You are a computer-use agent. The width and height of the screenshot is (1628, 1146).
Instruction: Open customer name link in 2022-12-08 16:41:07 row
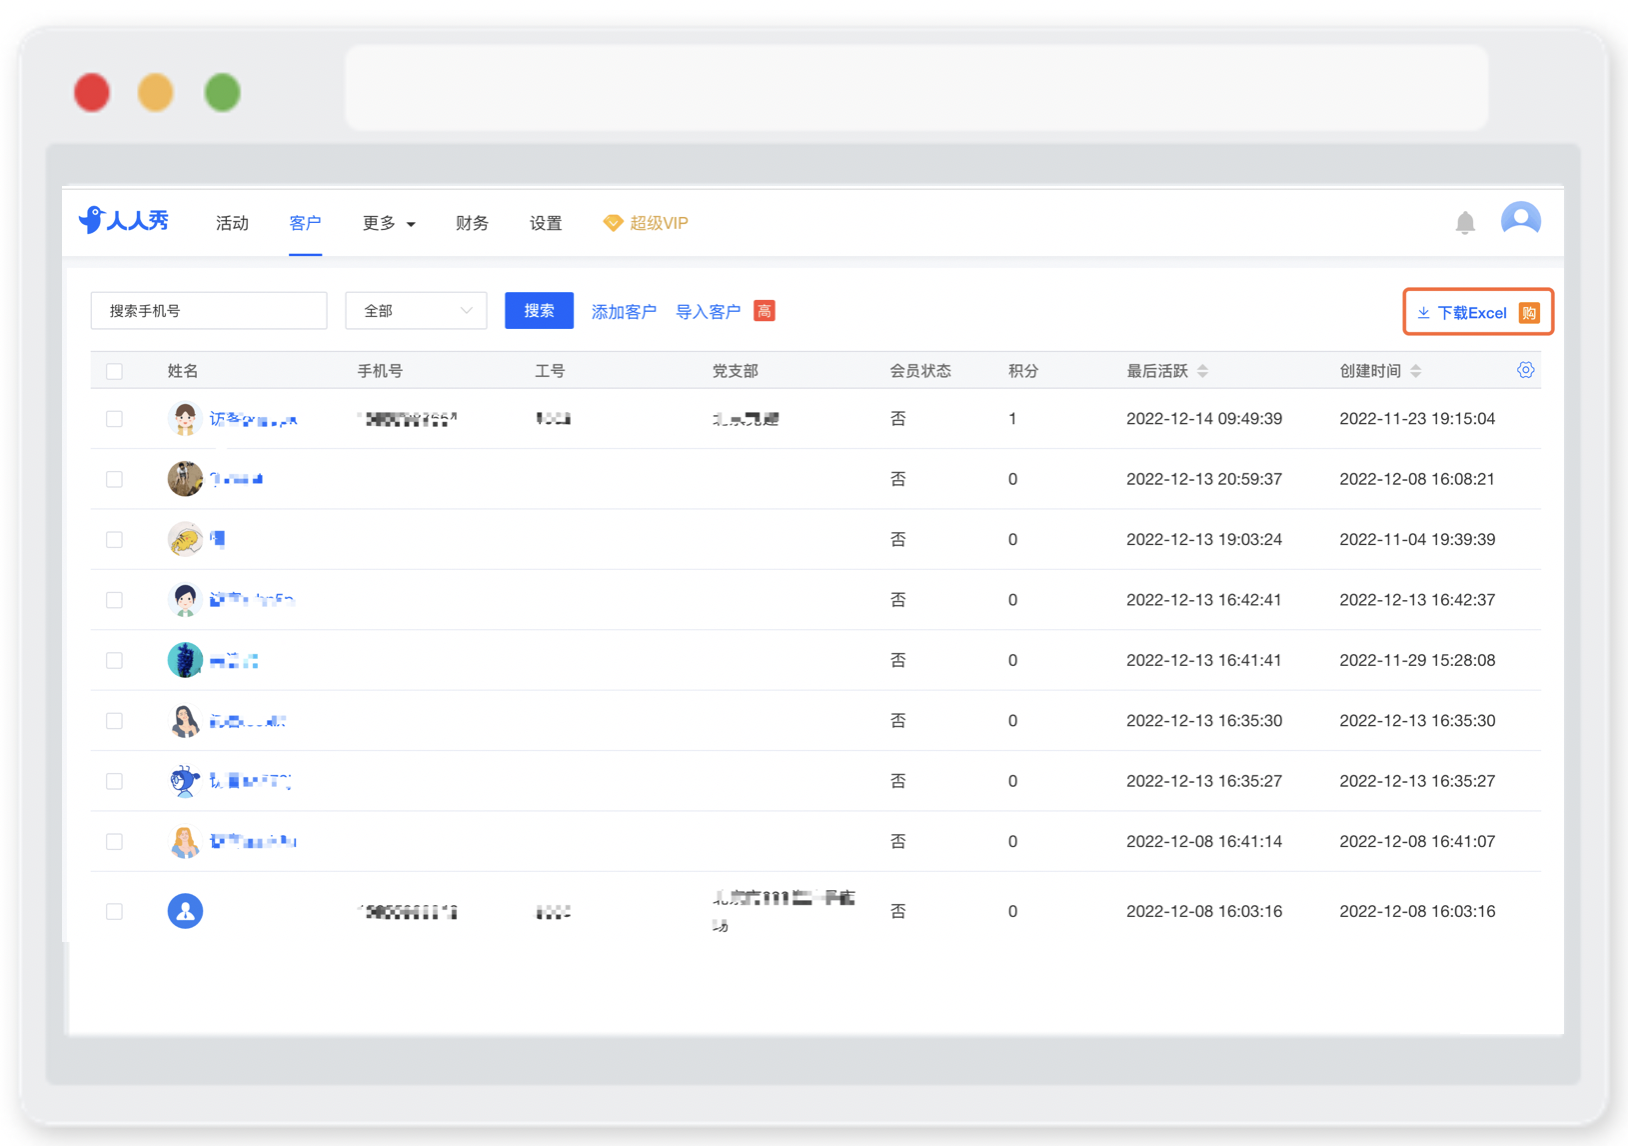click(253, 842)
